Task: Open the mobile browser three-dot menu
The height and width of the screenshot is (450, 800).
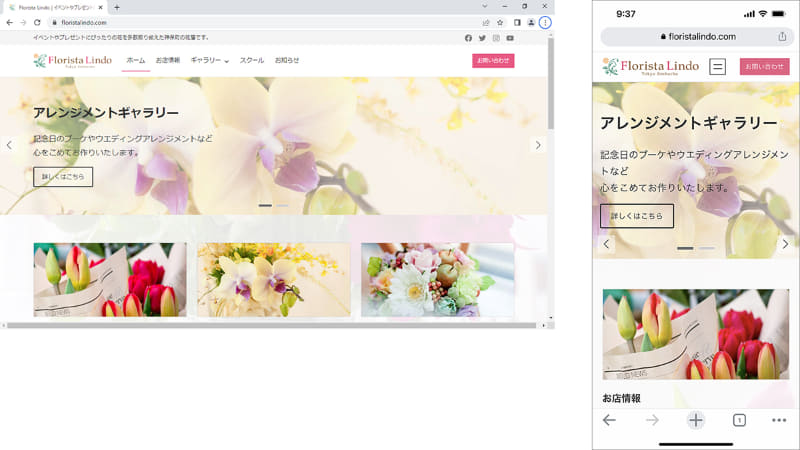Action: click(x=779, y=420)
